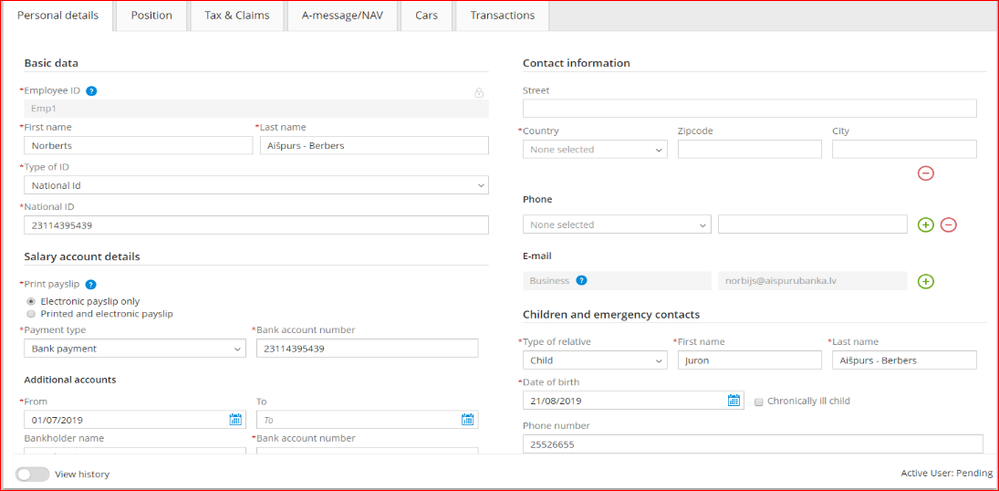The image size is (999, 491).
Task: Click the Street input field
Action: tap(750, 108)
